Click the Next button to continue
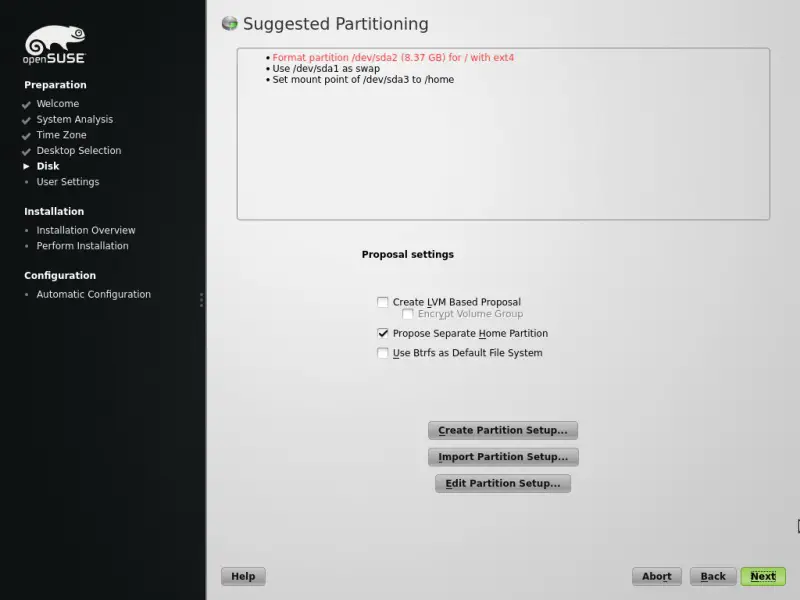800x600 pixels. tap(763, 576)
